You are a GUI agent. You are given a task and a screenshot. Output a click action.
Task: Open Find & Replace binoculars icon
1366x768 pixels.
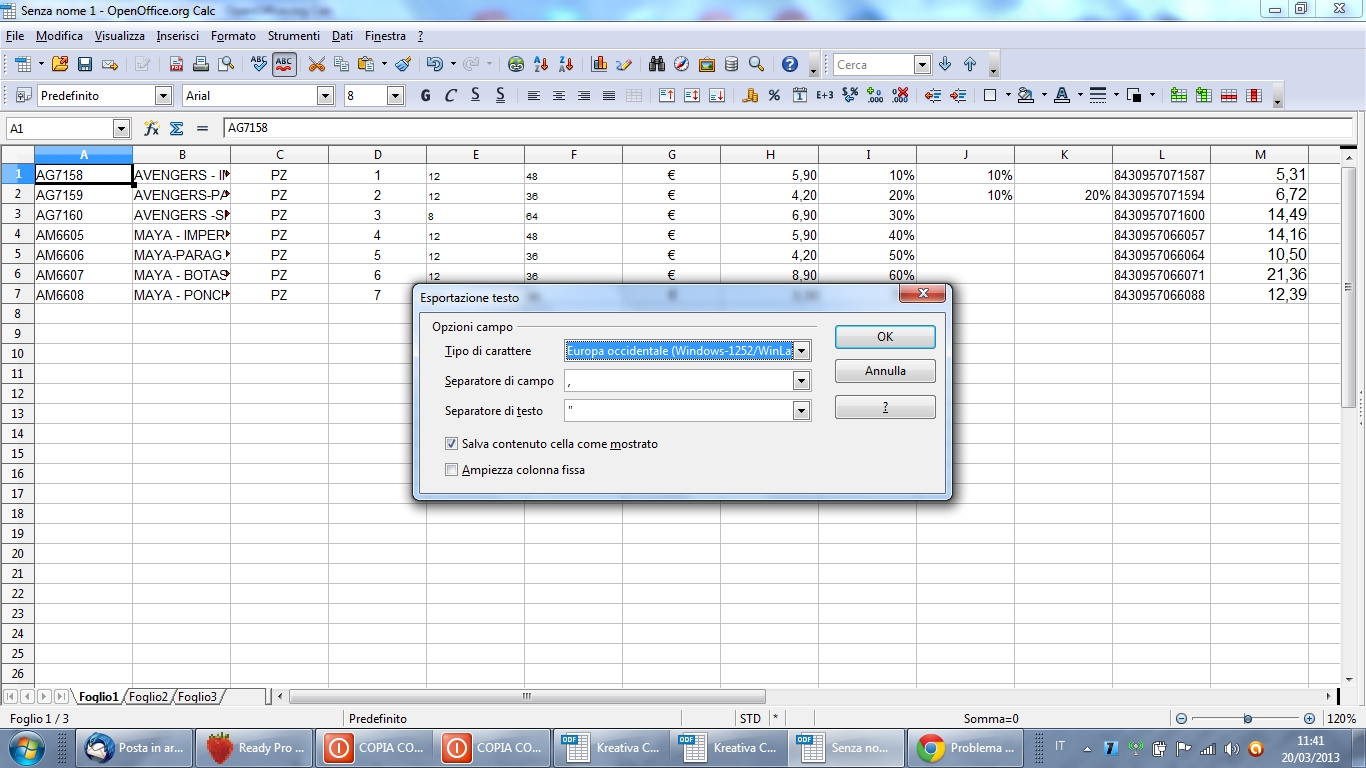pyautogui.click(x=657, y=65)
